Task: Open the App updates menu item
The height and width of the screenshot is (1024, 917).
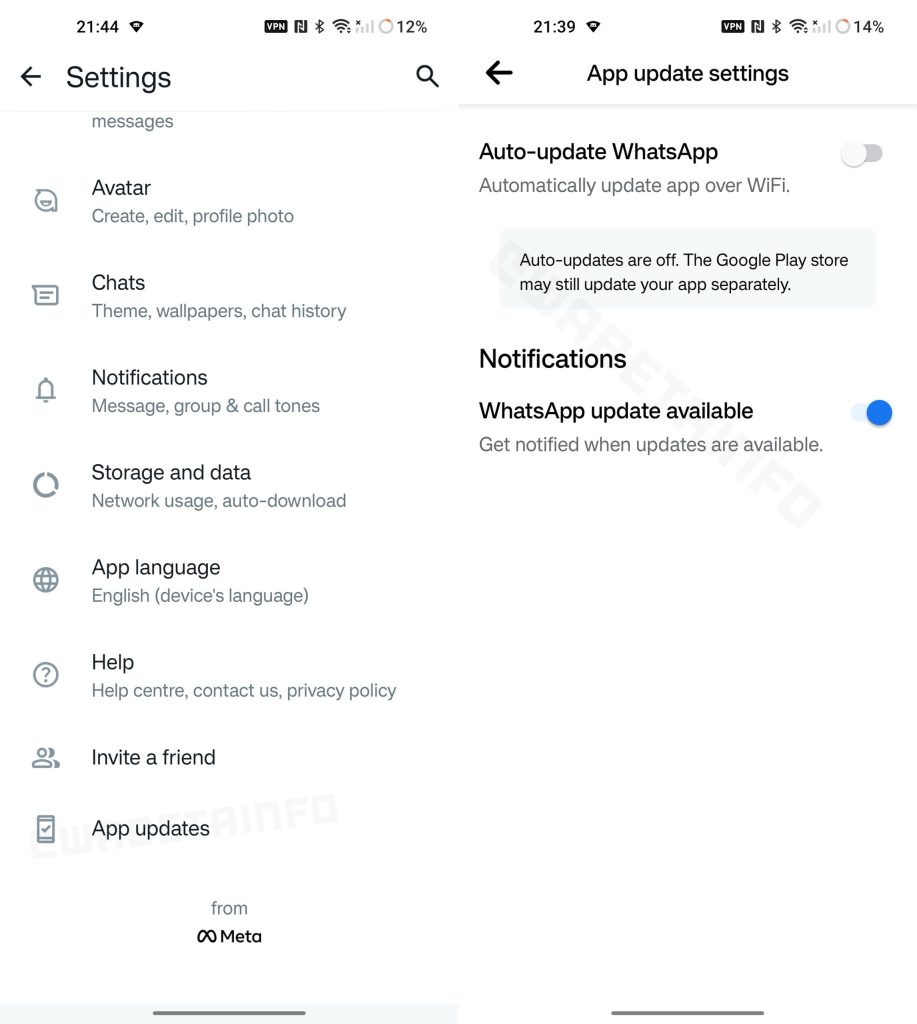Action: point(229,829)
